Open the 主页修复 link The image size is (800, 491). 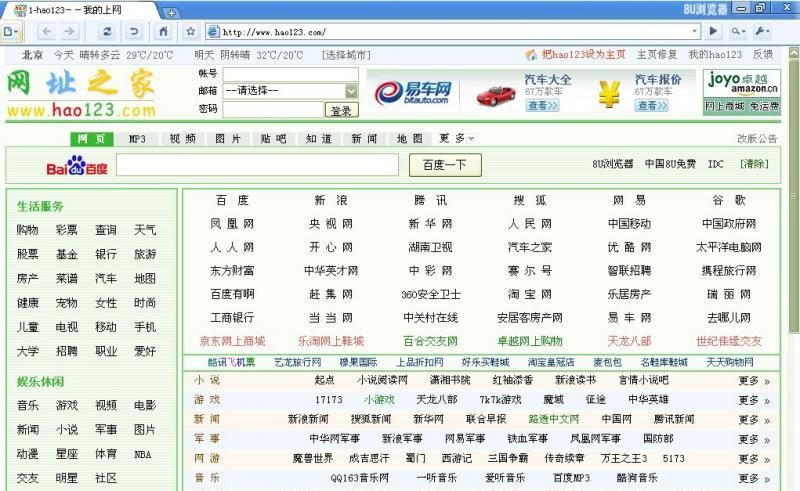point(657,54)
